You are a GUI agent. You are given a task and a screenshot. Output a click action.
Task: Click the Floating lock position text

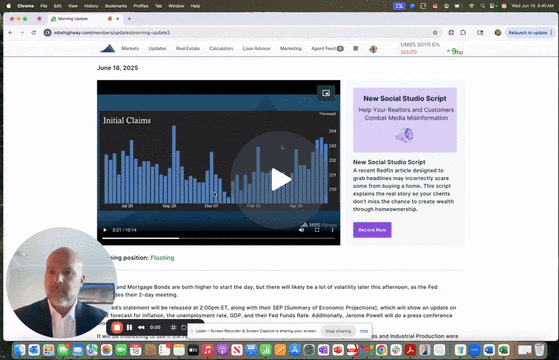click(162, 258)
